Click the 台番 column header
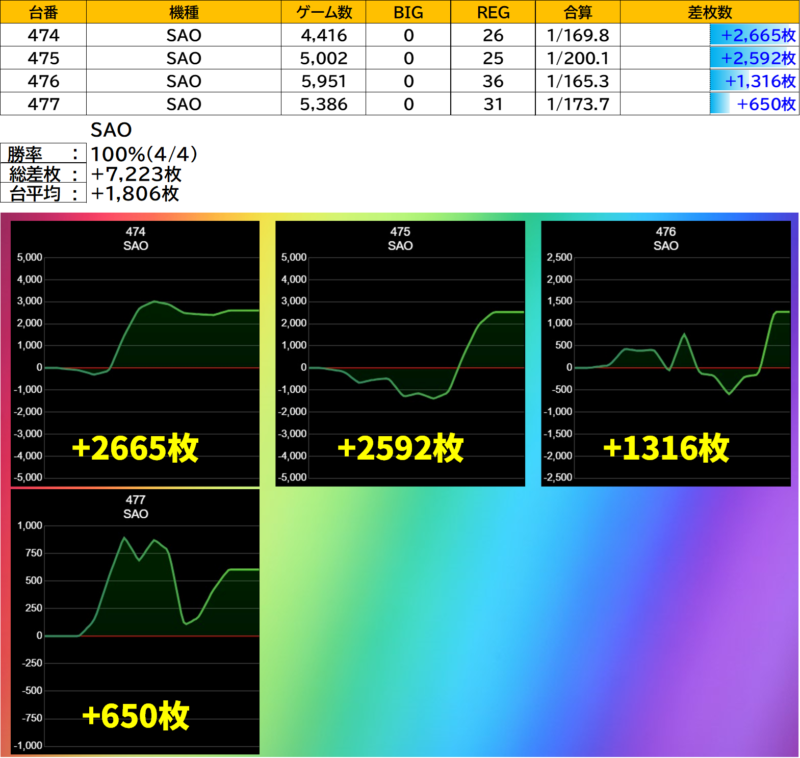800x758 pixels. 43,12
